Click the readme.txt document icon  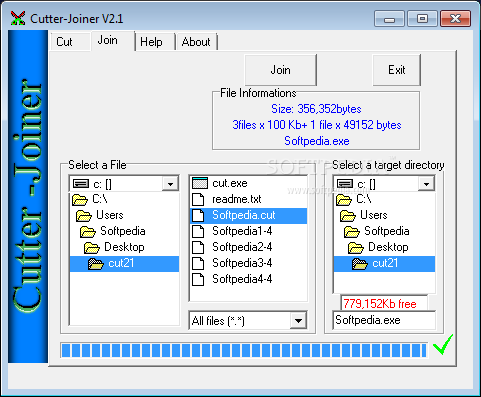(198, 199)
